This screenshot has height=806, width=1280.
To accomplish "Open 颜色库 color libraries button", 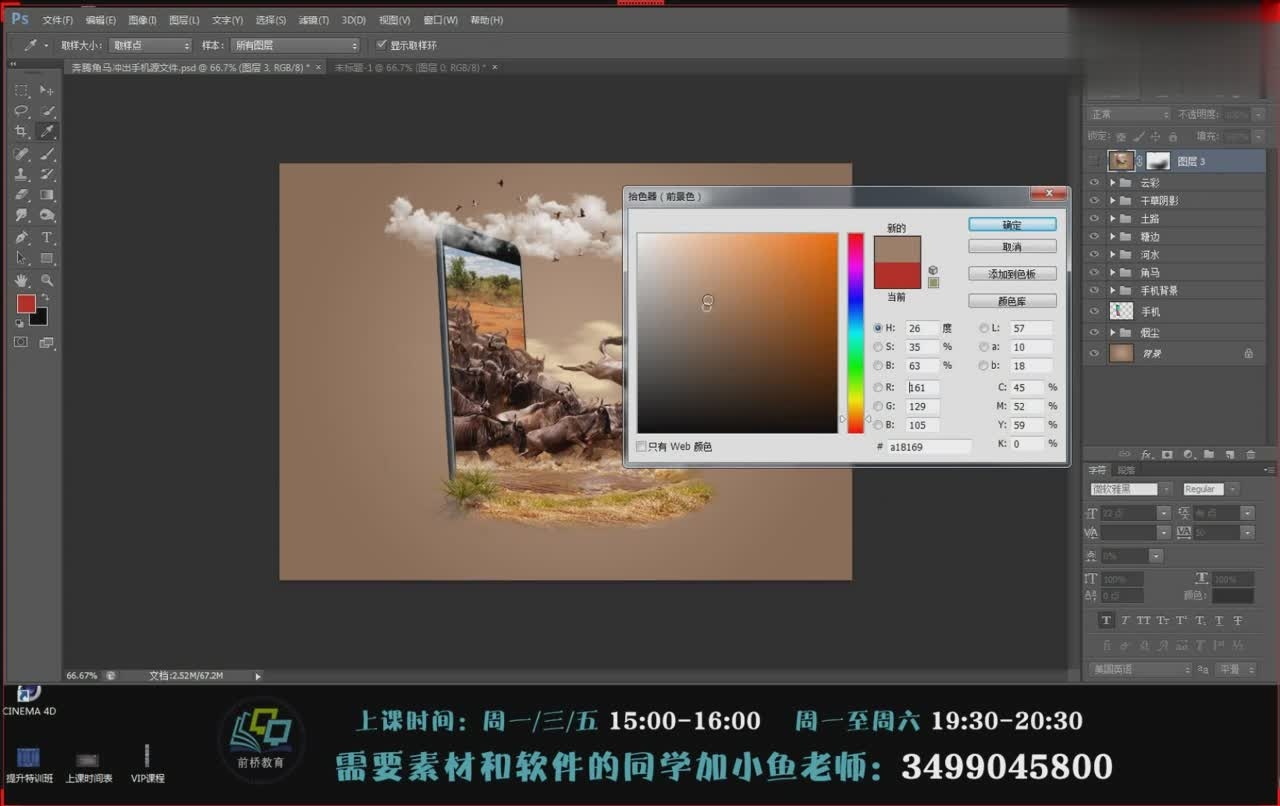I will click(x=1012, y=301).
